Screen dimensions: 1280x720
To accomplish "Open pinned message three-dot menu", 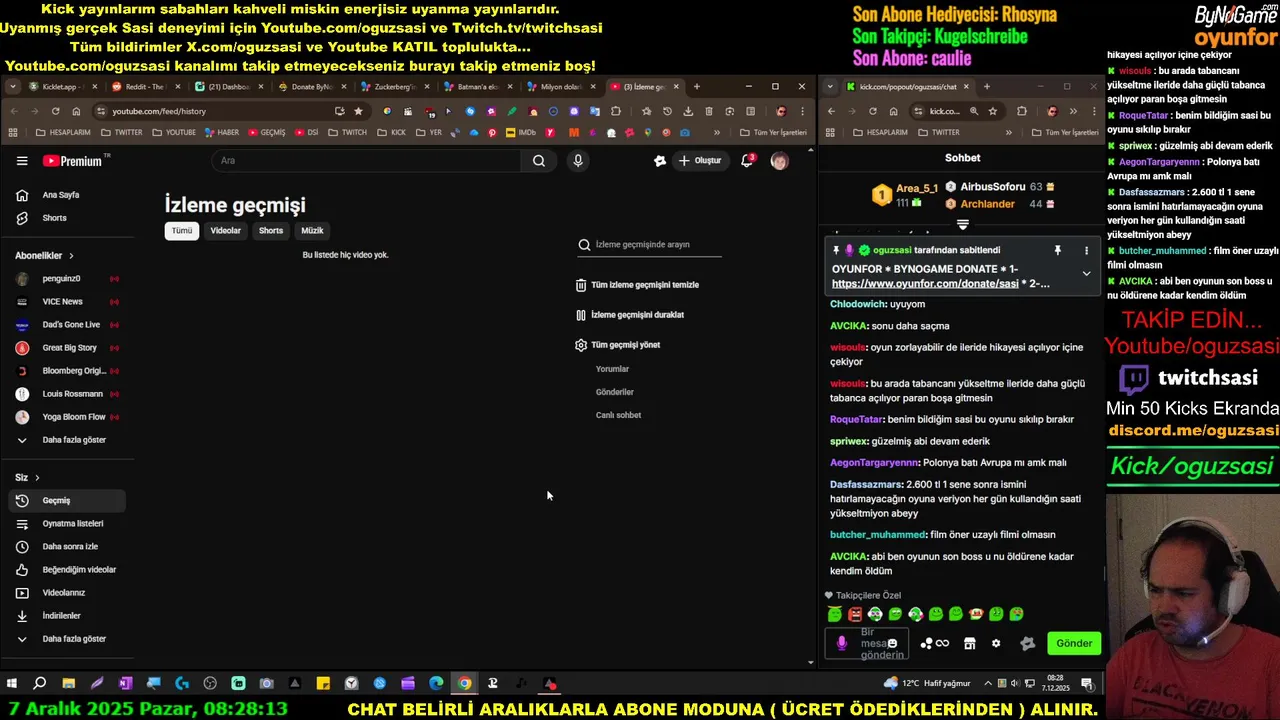I will (x=1086, y=250).
